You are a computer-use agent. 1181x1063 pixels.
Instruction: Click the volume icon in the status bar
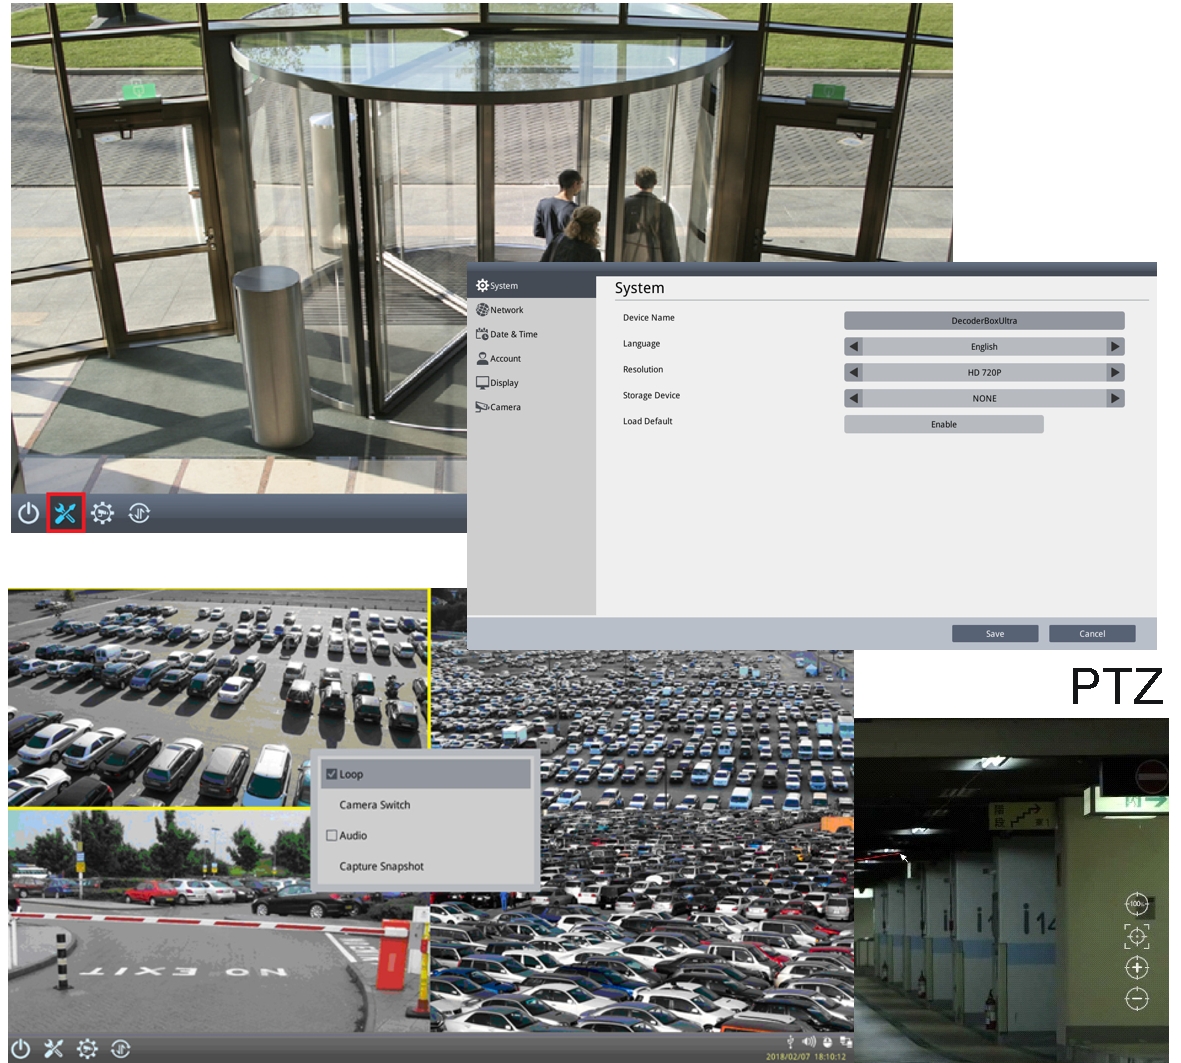[810, 1039]
